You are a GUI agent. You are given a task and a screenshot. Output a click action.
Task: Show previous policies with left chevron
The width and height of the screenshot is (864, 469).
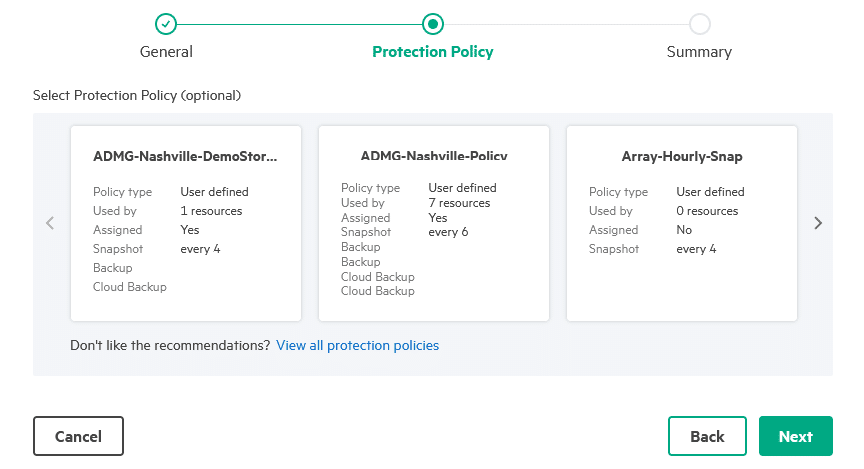click(x=50, y=223)
